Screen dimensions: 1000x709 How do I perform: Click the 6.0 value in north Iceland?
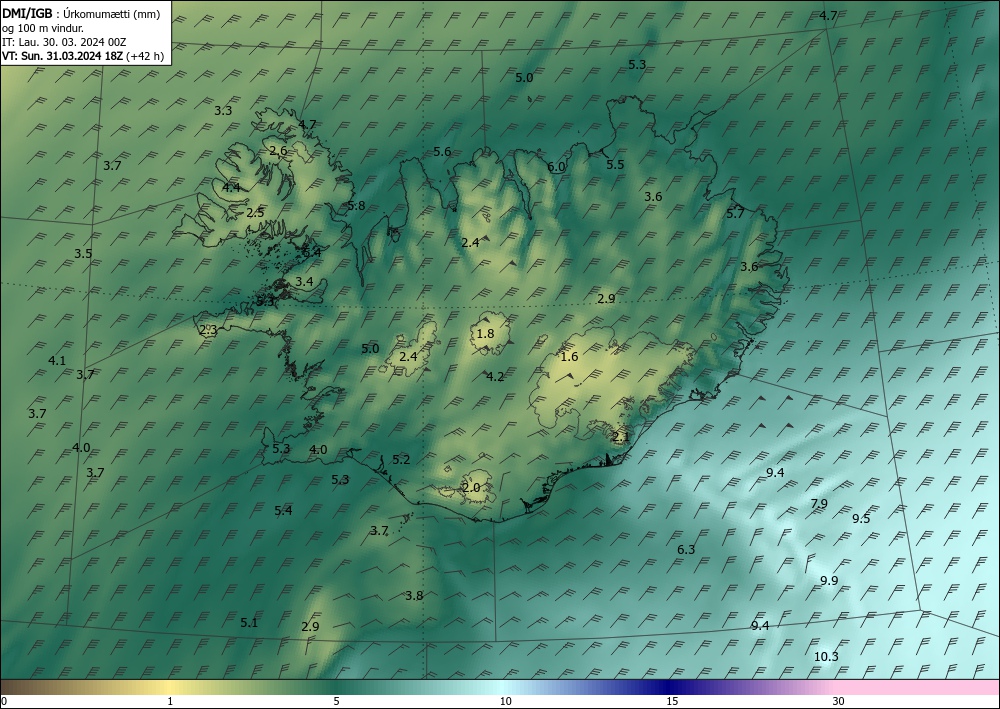click(x=556, y=167)
